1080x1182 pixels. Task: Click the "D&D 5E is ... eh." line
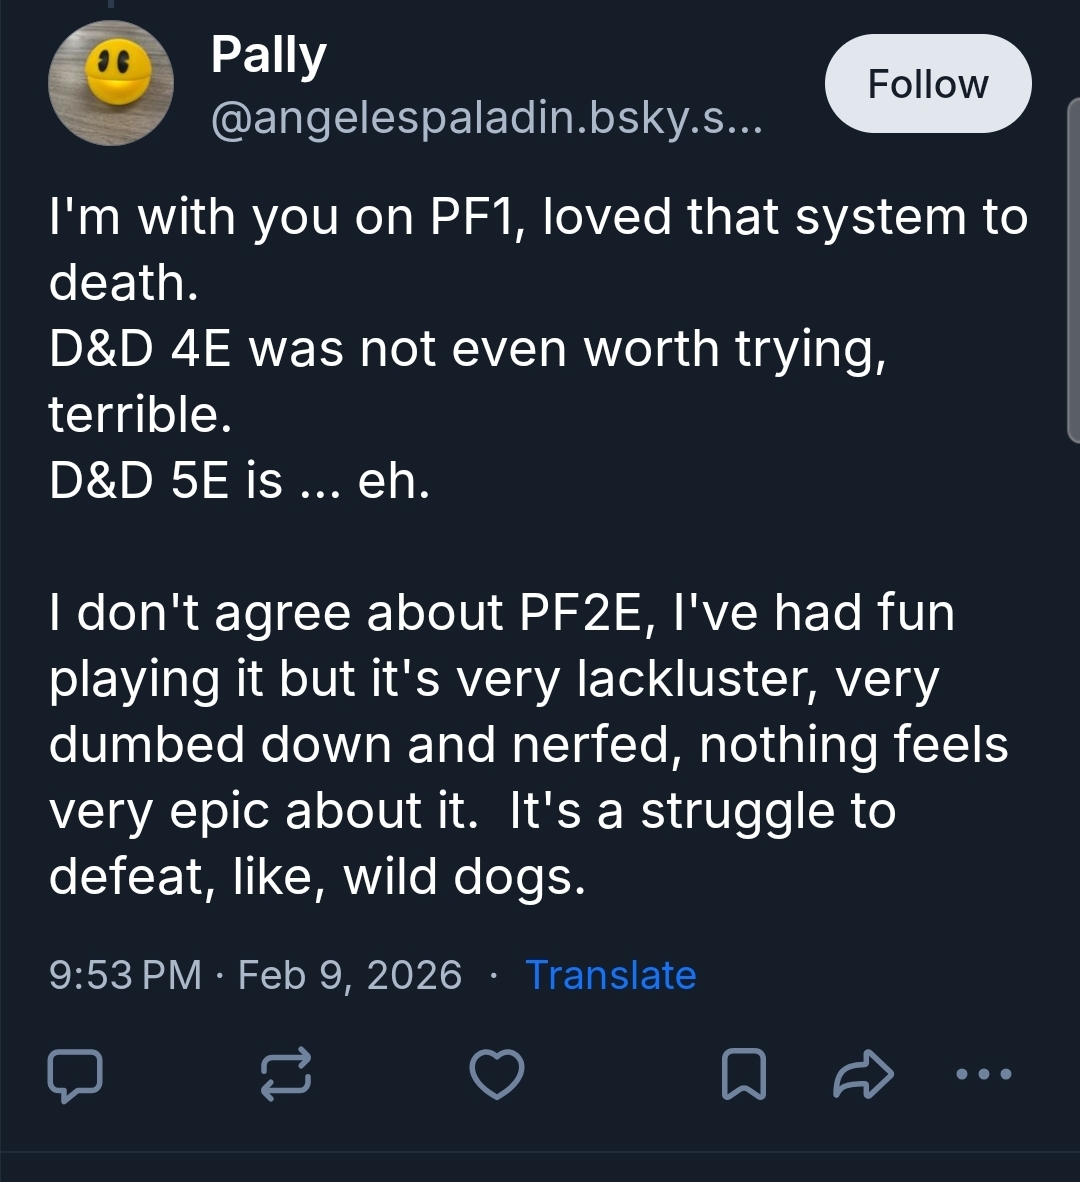240,481
